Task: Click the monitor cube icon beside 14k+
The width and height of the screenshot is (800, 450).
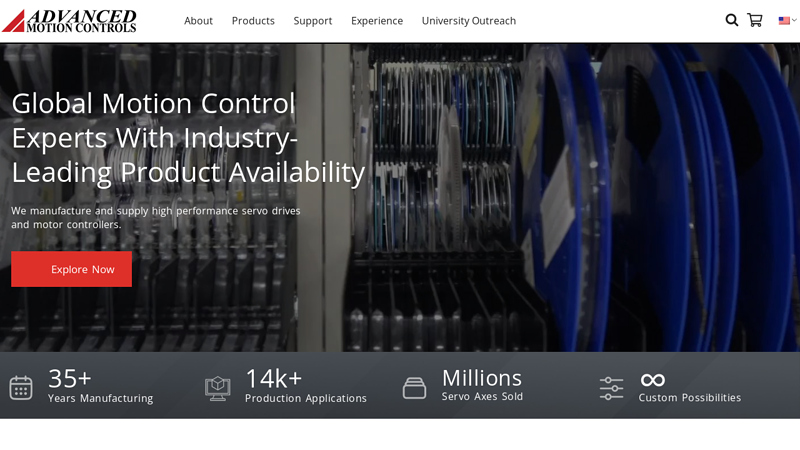Action: [217, 389]
